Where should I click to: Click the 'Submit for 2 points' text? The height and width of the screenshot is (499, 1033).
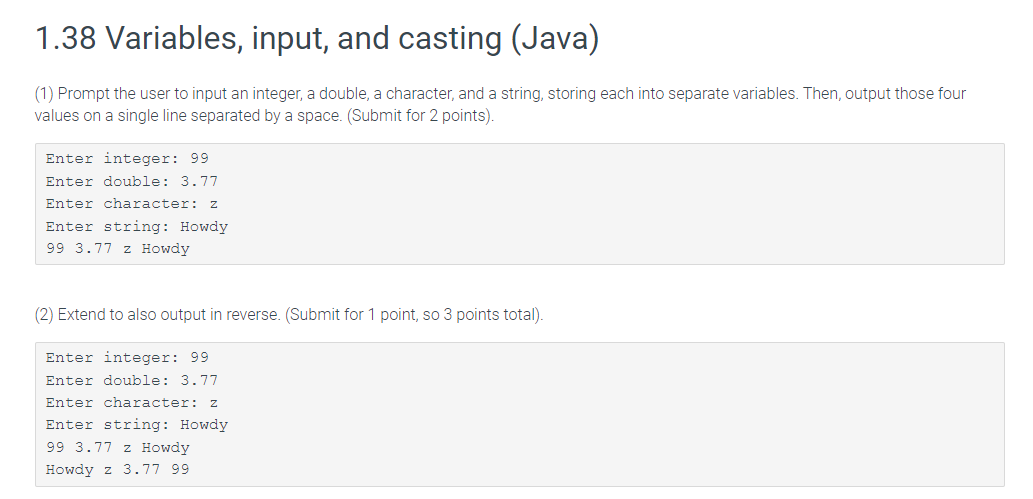418,115
